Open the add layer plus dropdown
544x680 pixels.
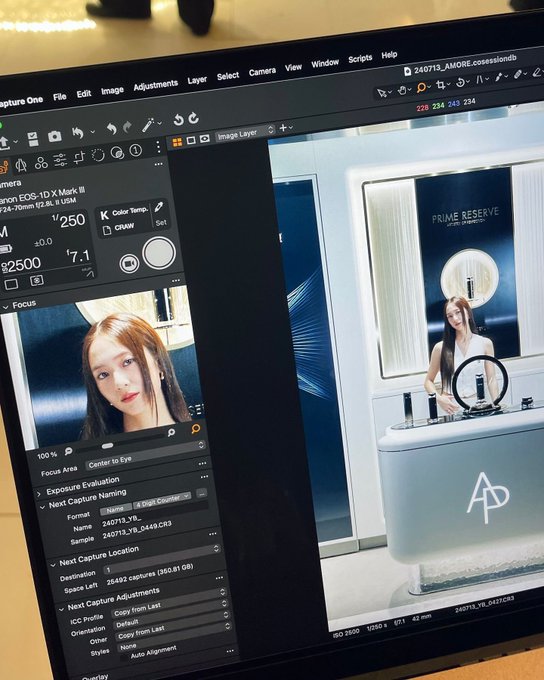pyautogui.click(x=286, y=128)
